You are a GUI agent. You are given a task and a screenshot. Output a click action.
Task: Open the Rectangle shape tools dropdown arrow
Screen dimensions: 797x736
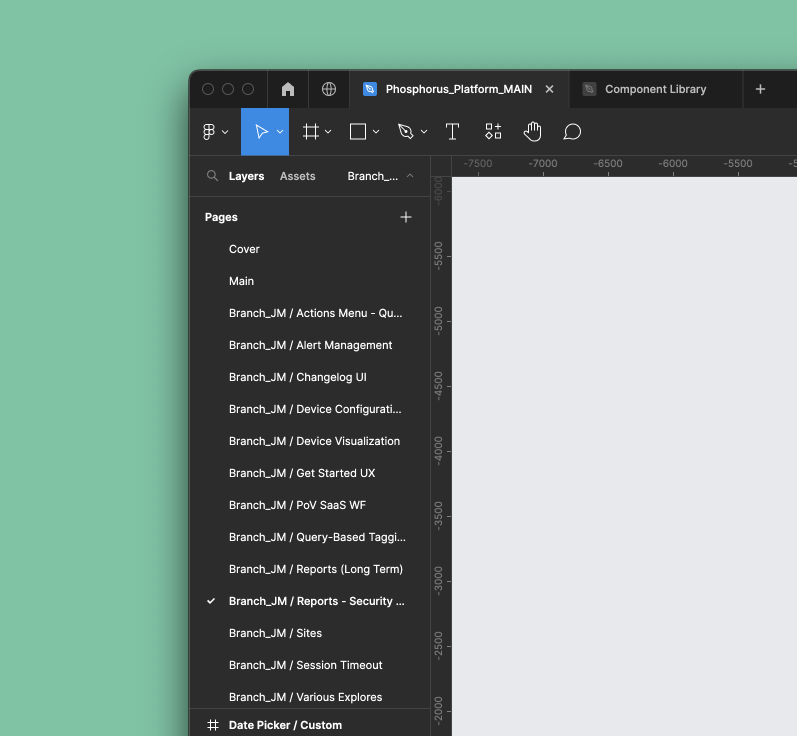tap(376, 132)
